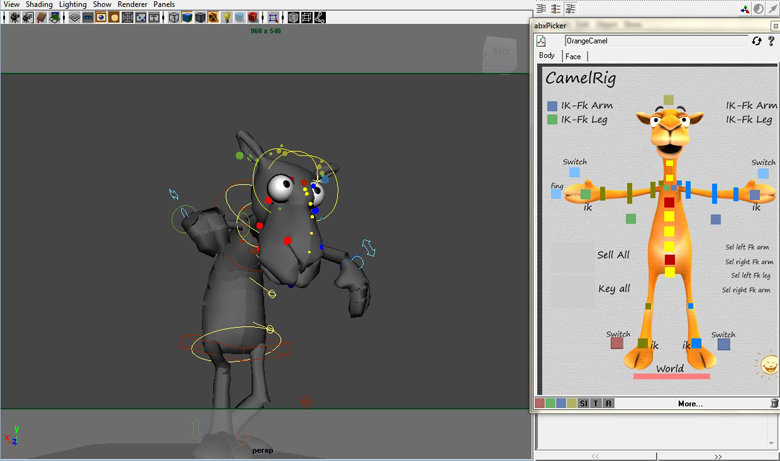Toggle Textured display checker icon
Viewport: 780px width, 461px height.
coord(213,18)
